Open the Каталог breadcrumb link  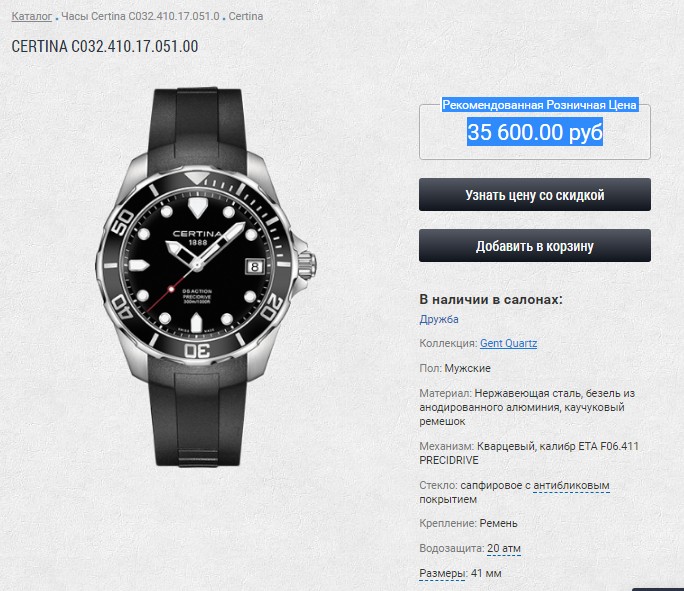click(31, 17)
